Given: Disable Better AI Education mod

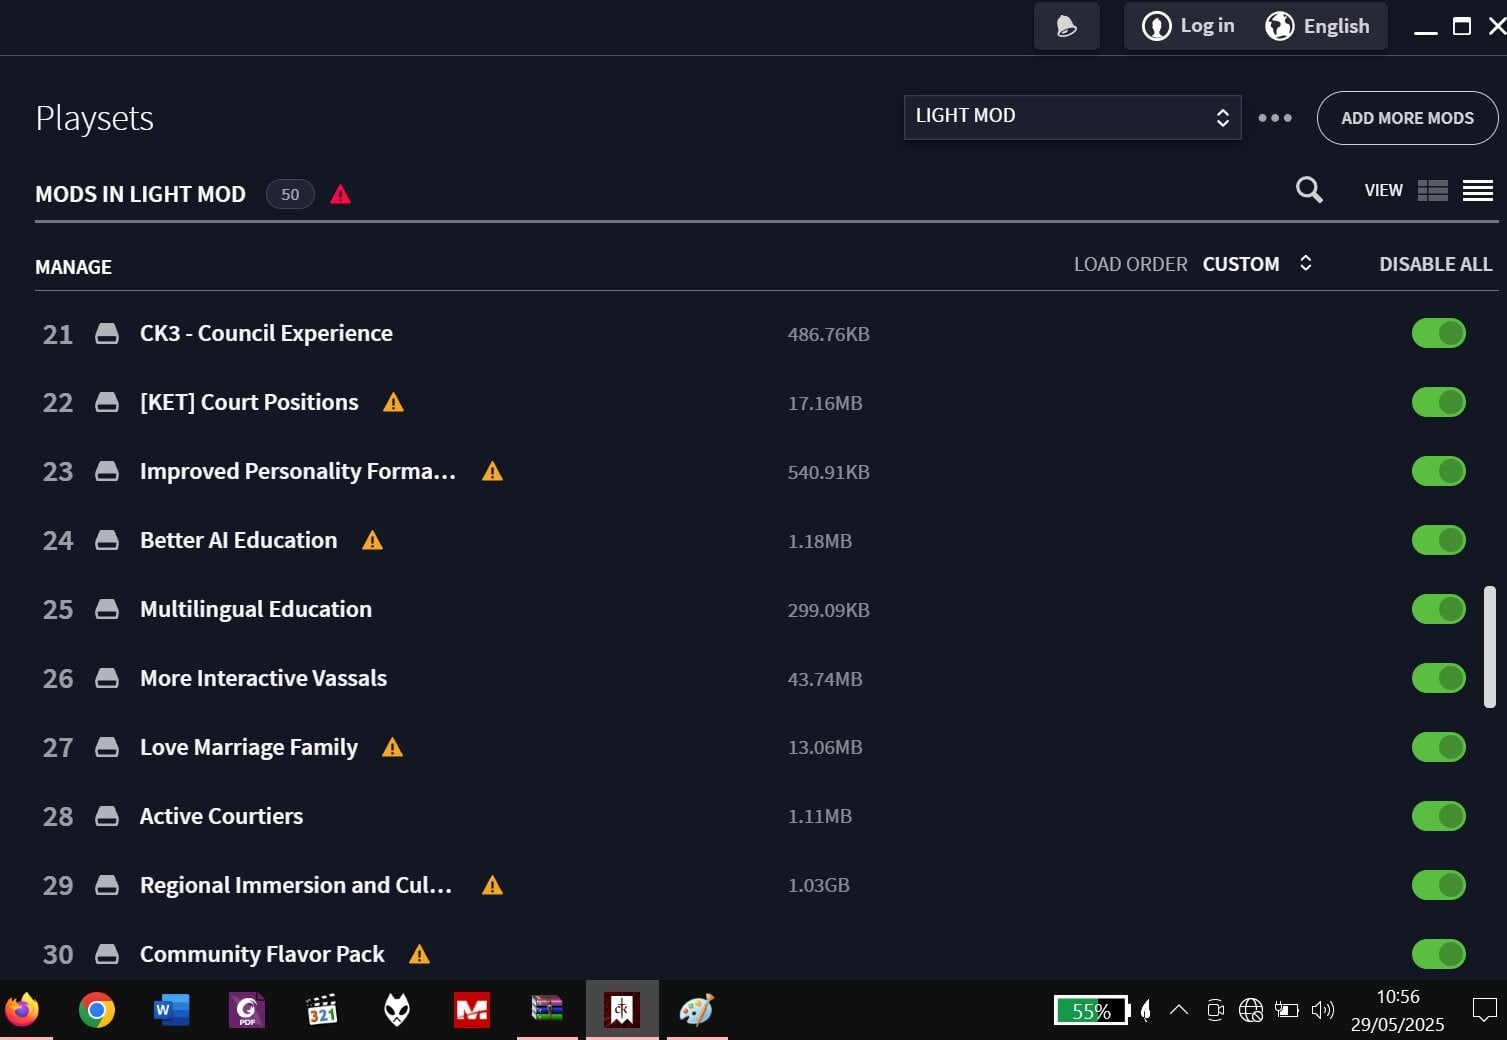Looking at the screenshot, I should point(1438,540).
